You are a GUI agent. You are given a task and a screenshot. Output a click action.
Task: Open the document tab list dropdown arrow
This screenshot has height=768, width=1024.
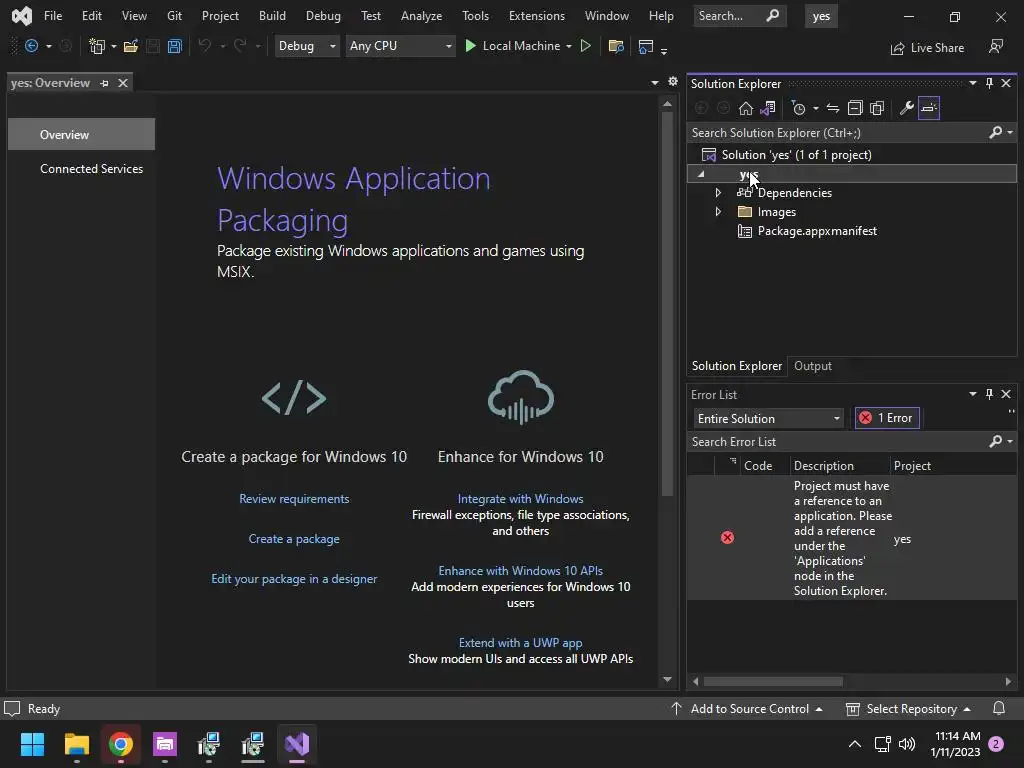pyautogui.click(x=654, y=82)
